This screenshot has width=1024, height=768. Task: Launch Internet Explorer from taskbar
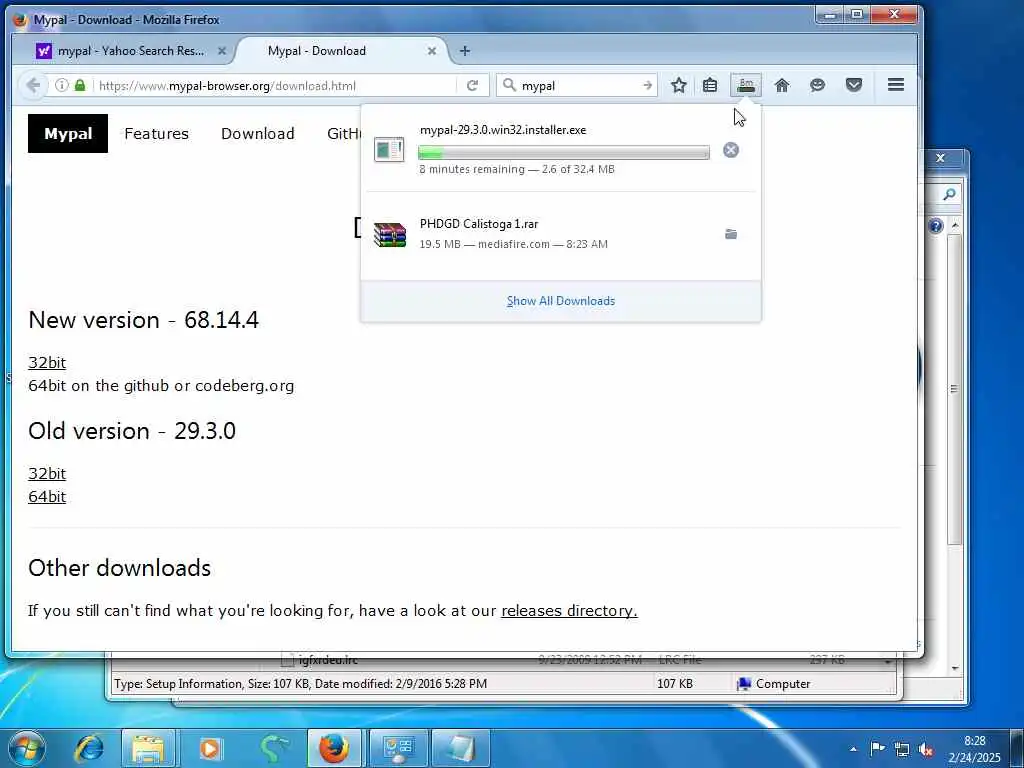[x=89, y=748]
